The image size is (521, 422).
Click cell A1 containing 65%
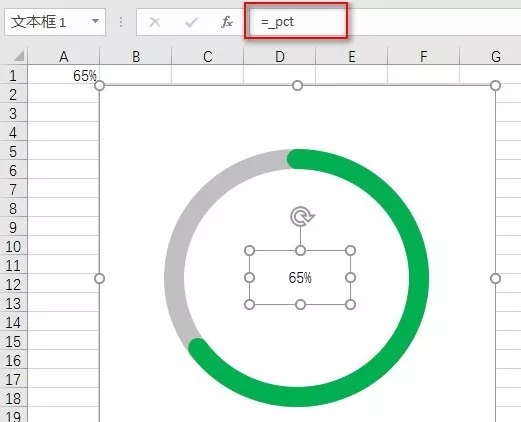pyautogui.click(x=63, y=75)
